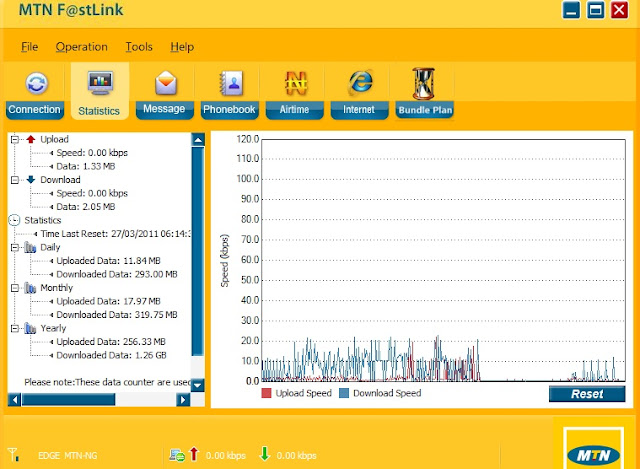Click the Yearly chart icon in tree
The image size is (640, 469).
click(x=30, y=328)
